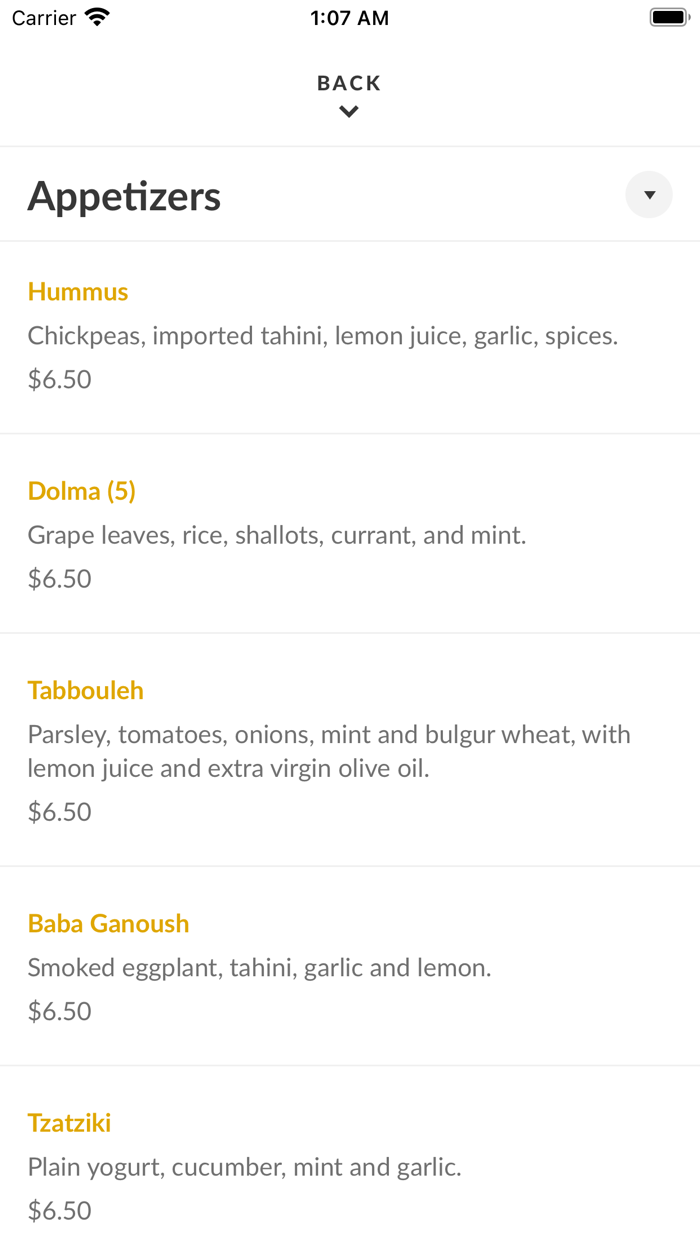Screen dimensions: 700x1244
Task: Tap the Tzatziki menu item
Action: (x=69, y=1122)
